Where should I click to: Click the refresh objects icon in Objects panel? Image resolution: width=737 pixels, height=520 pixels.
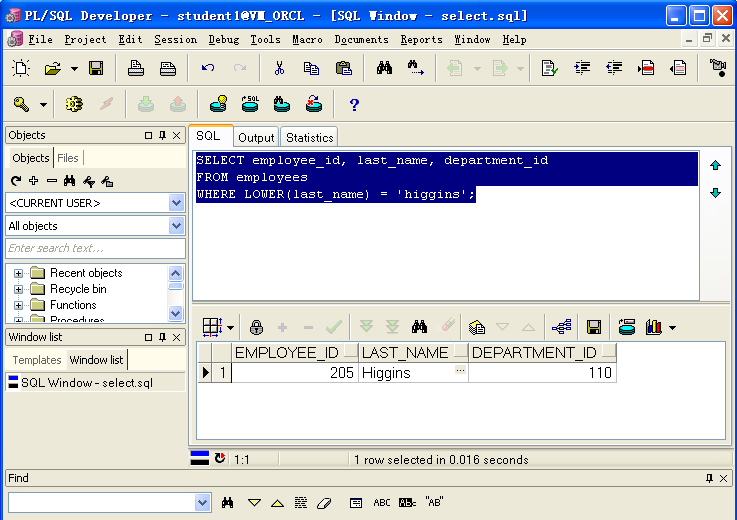(x=16, y=181)
